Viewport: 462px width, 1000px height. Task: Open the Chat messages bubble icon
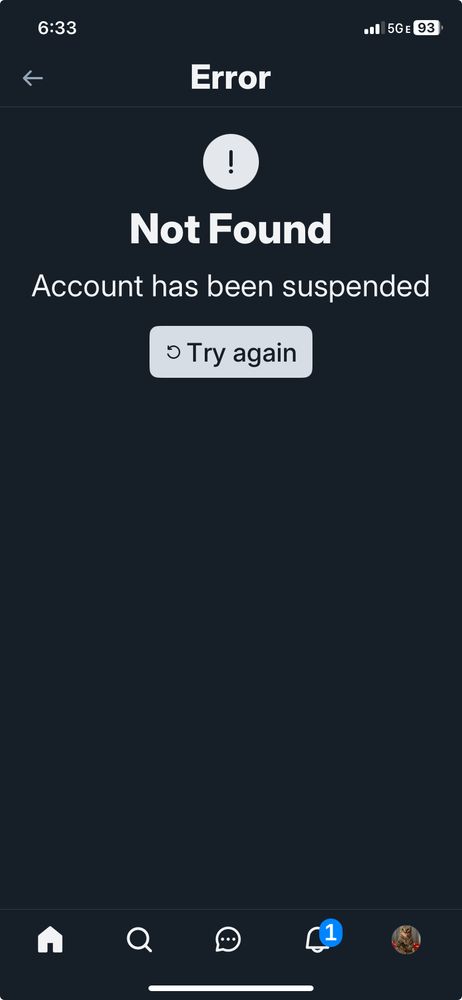[x=228, y=939]
